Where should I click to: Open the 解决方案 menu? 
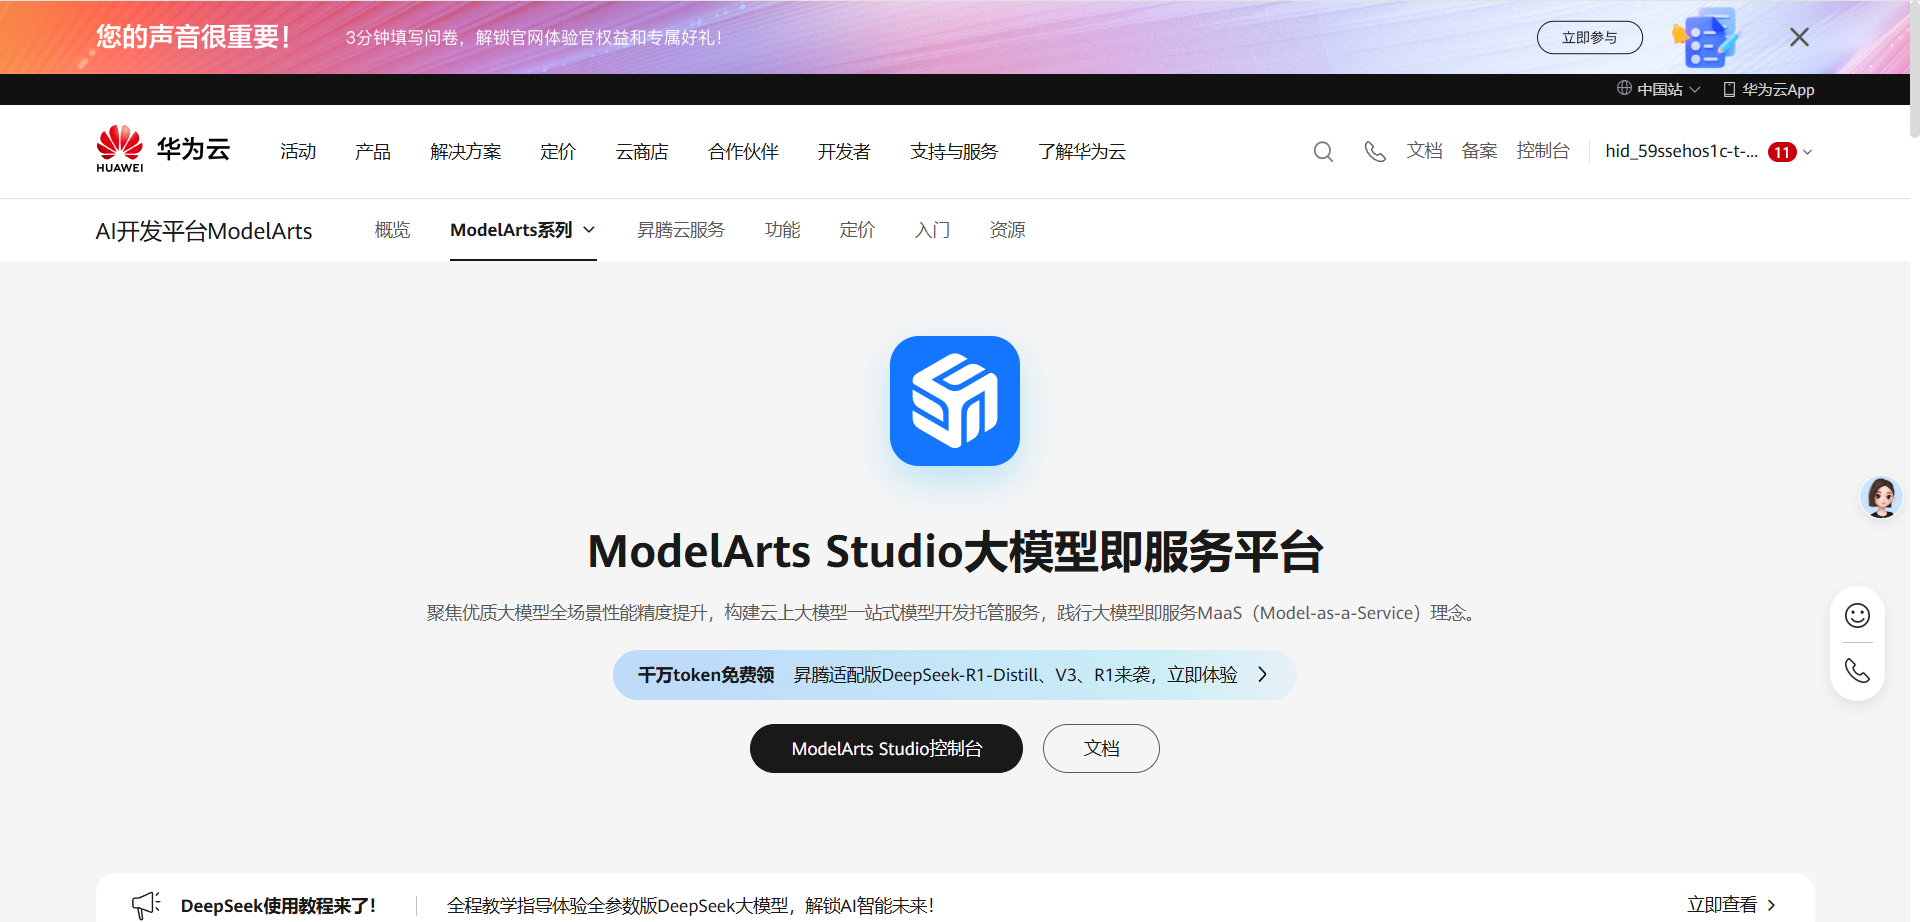(x=466, y=151)
